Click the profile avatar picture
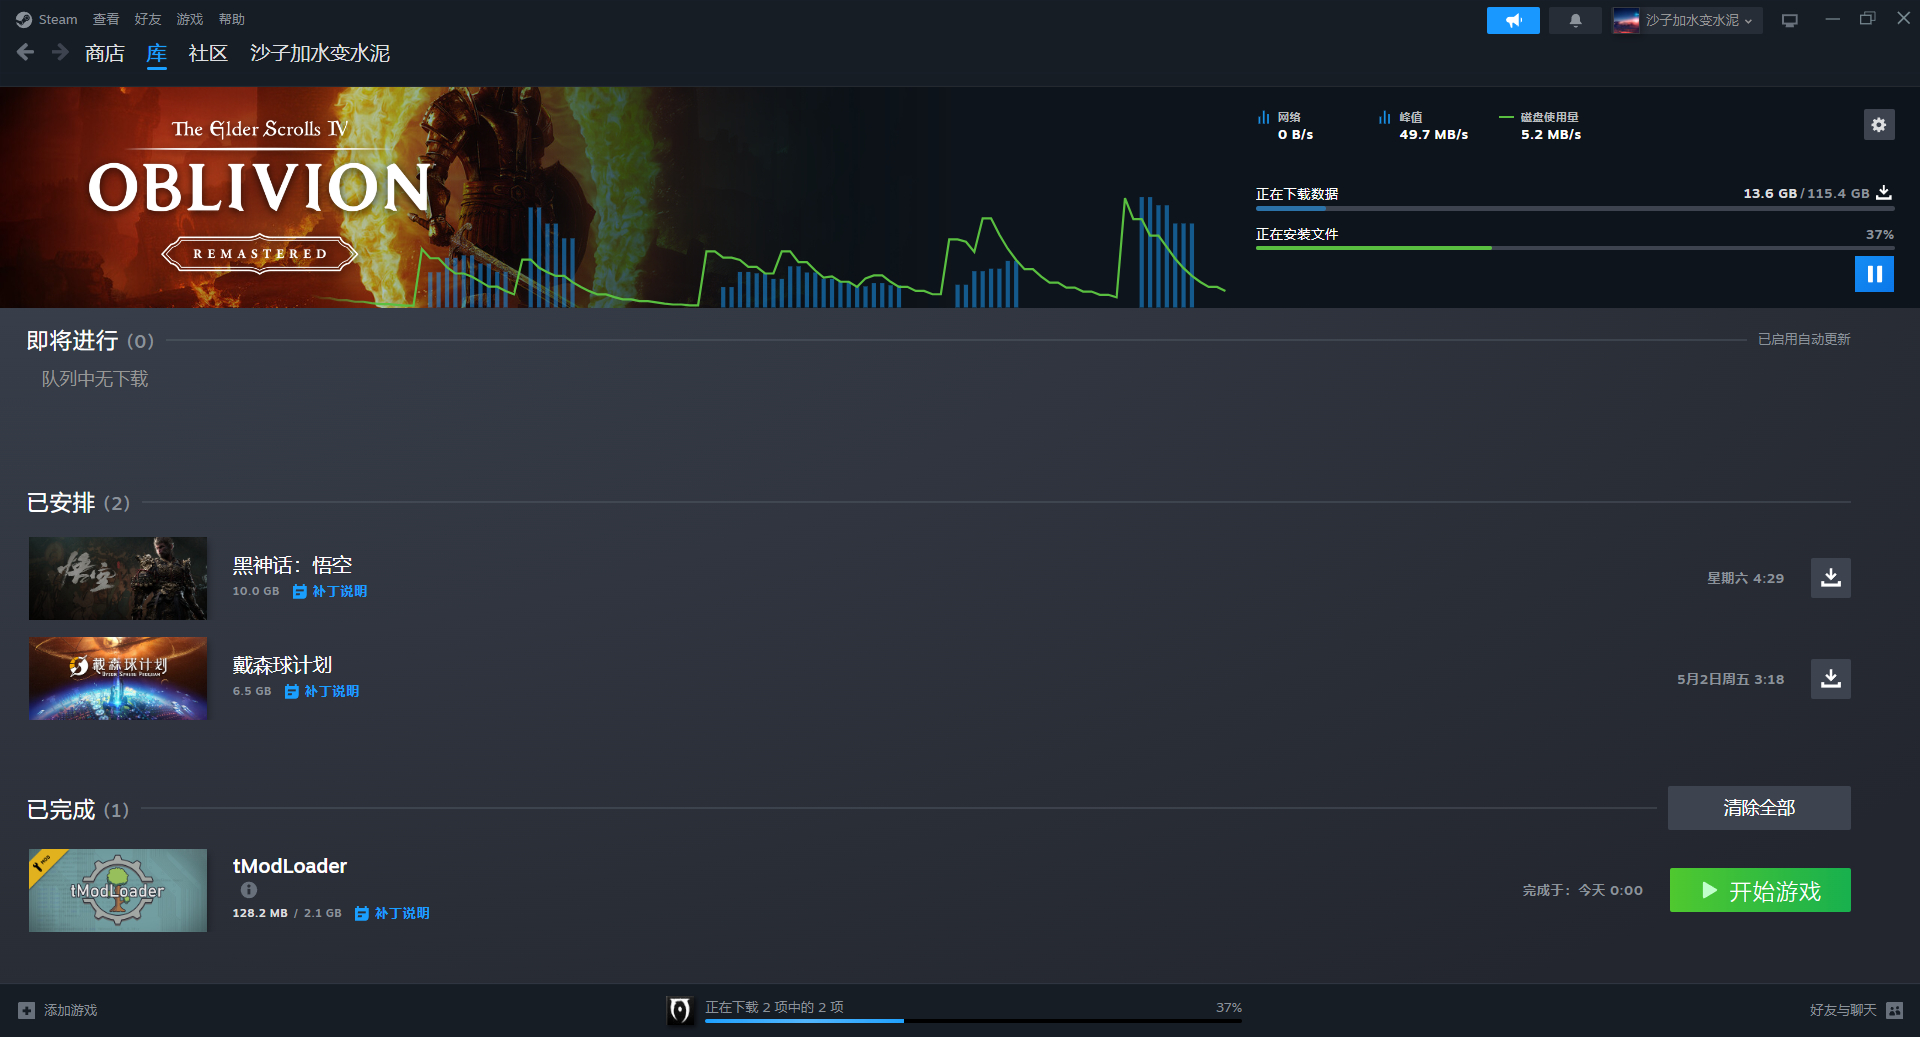 pos(1626,20)
